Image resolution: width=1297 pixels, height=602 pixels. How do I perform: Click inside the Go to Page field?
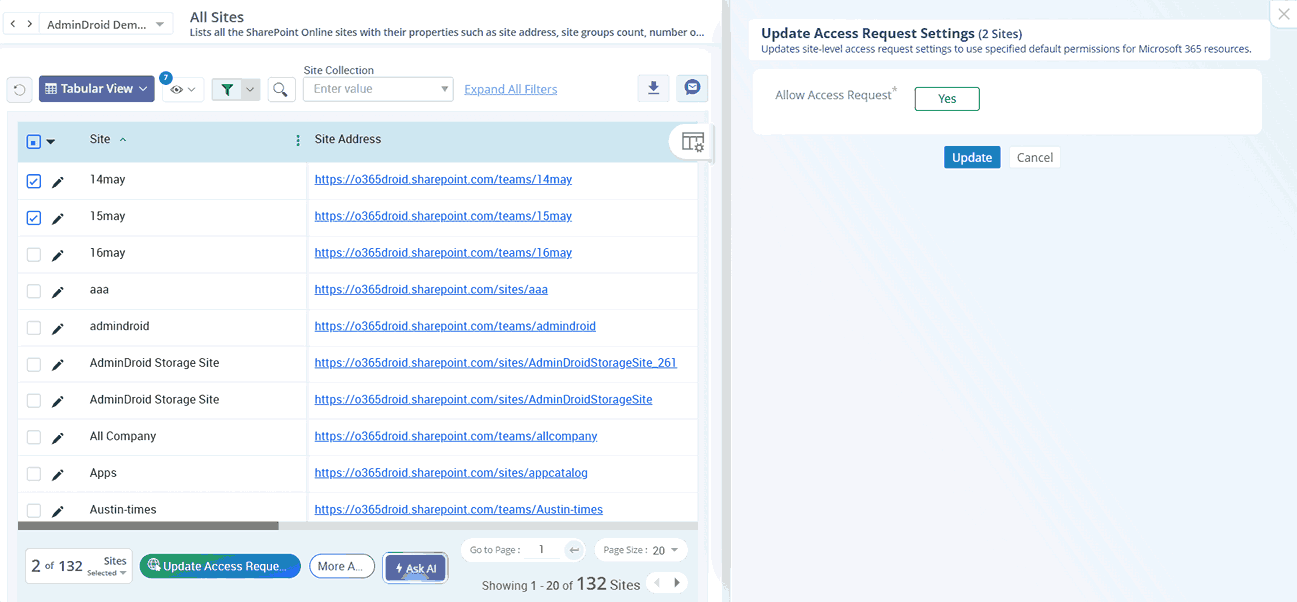(540, 549)
